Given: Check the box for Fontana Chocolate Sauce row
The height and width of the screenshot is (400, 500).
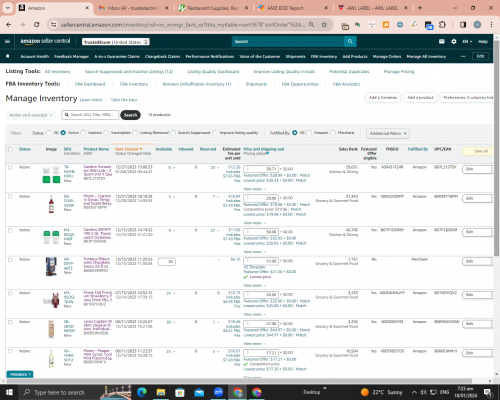Looking at the screenshot, I should point(10,259).
